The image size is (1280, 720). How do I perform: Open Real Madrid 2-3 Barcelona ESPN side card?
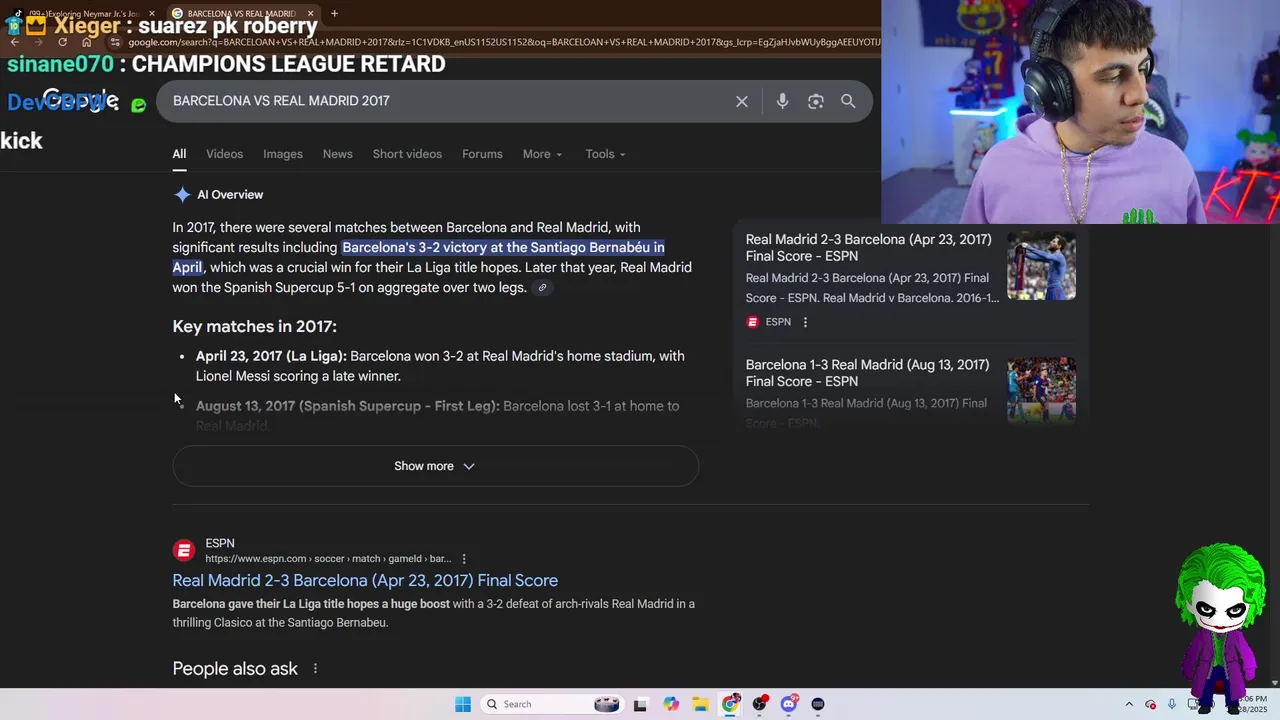(x=869, y=248)
